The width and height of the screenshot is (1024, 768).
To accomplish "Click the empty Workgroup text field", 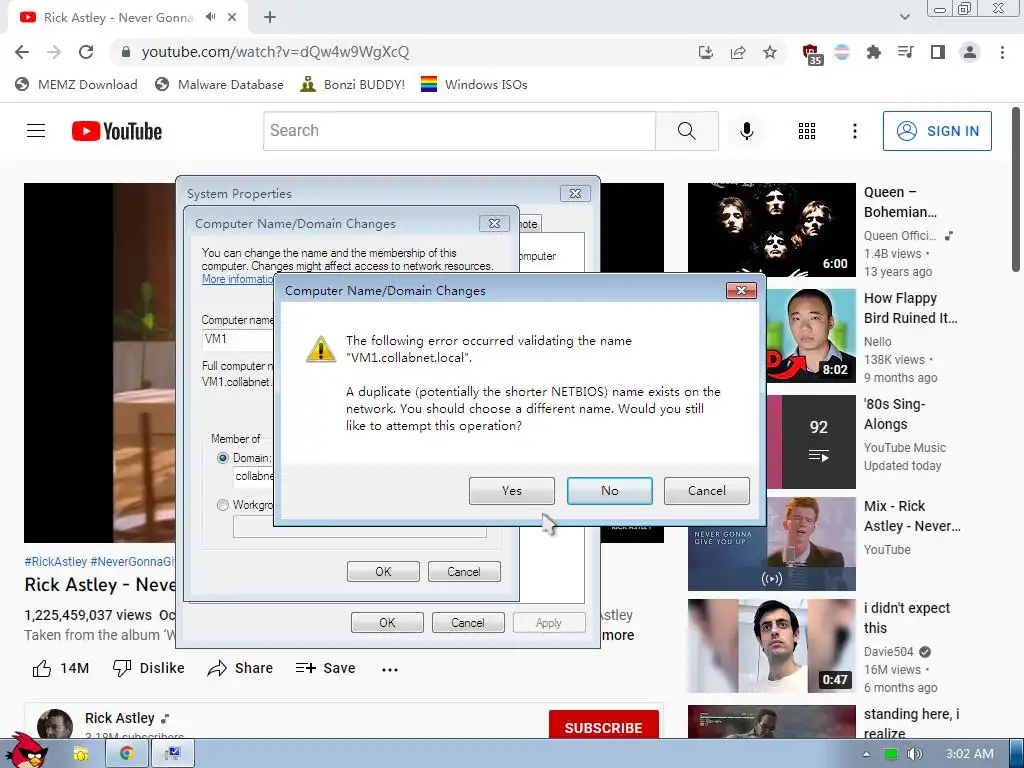I will click(x=359, y=527).
